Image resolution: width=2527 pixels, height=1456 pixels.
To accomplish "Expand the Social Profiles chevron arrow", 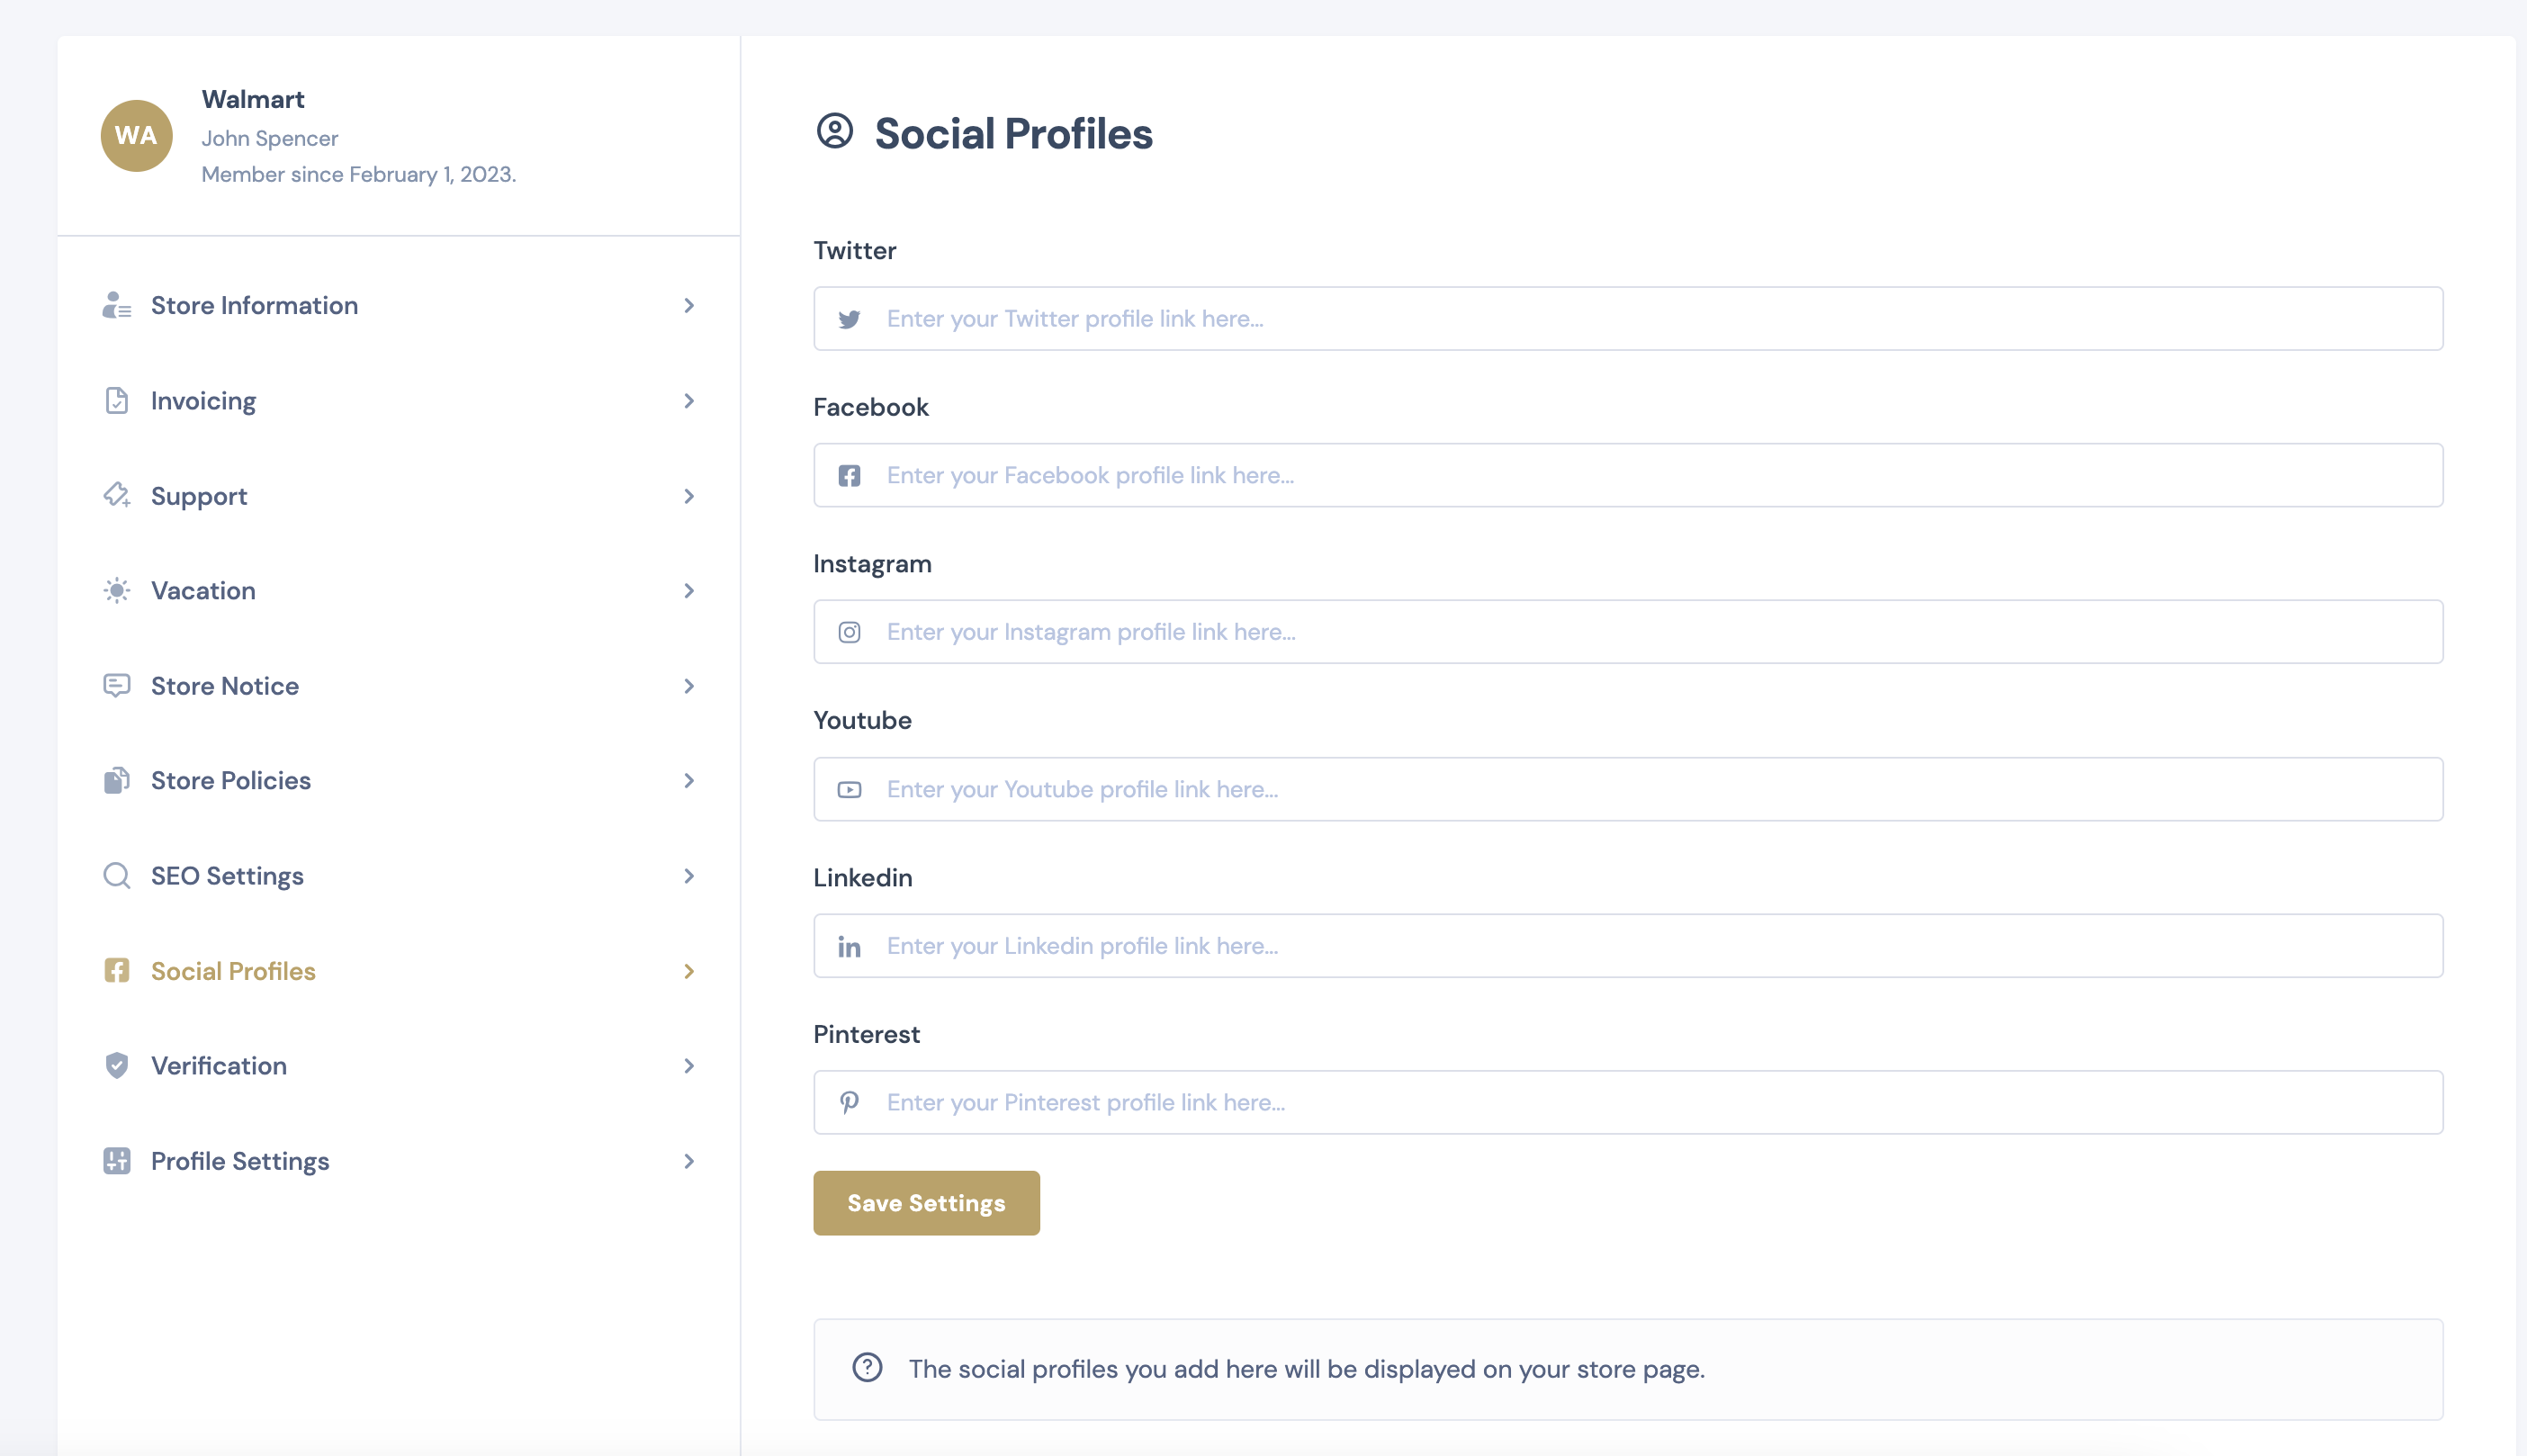I will [689, 971].
